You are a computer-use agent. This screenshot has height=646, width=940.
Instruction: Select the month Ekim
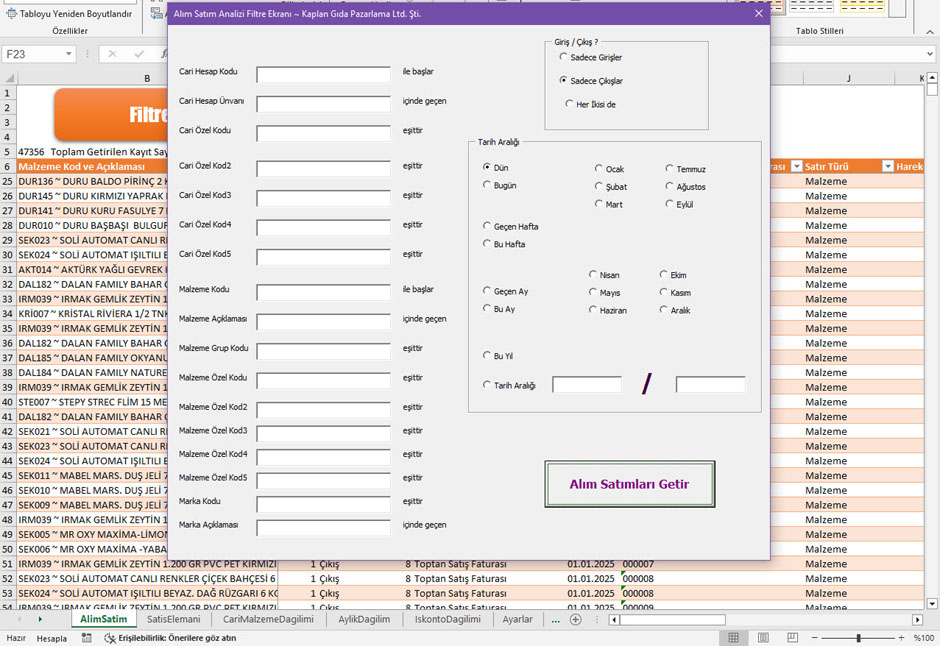(x=673, y=275)
